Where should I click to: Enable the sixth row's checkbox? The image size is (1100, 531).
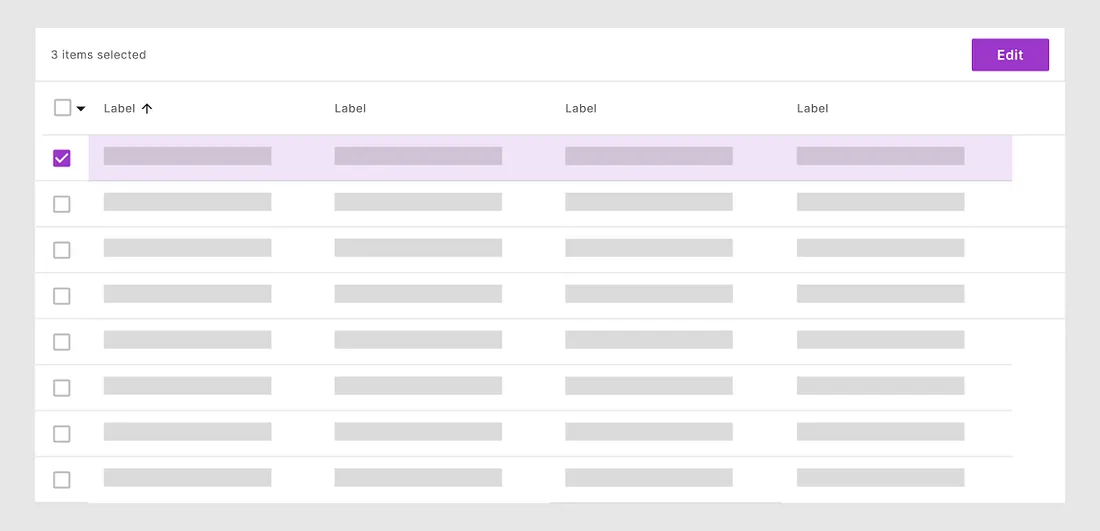pyautogui.click(x=62, y=388)
